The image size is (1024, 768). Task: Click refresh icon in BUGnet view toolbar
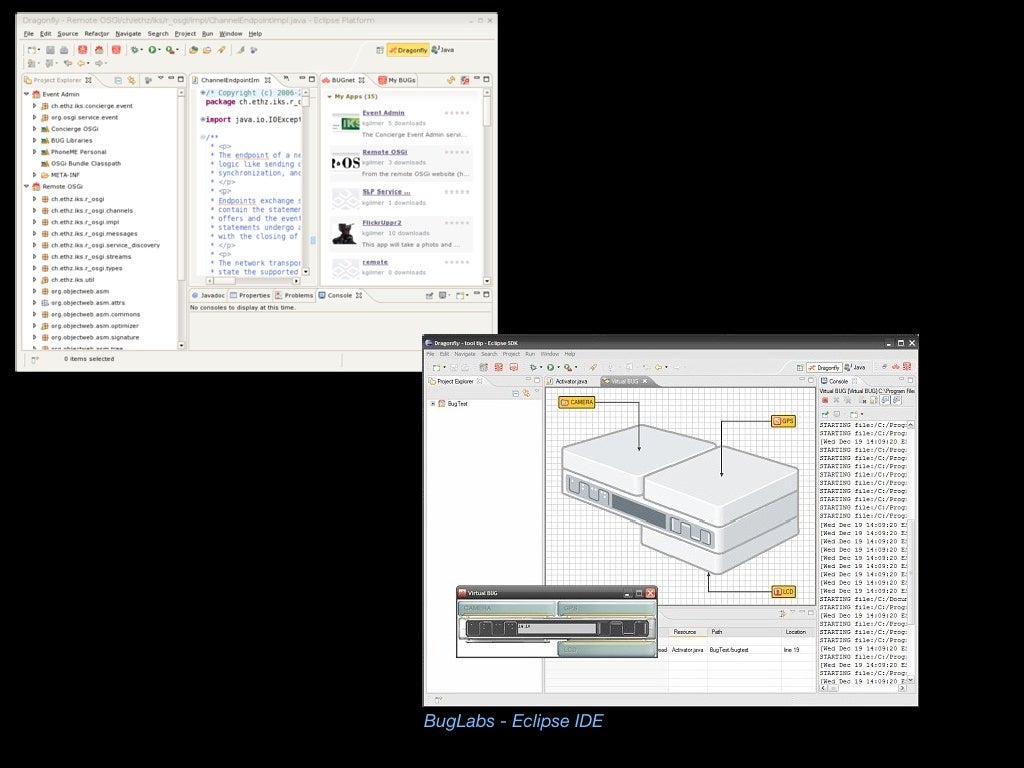pos(451,80)
